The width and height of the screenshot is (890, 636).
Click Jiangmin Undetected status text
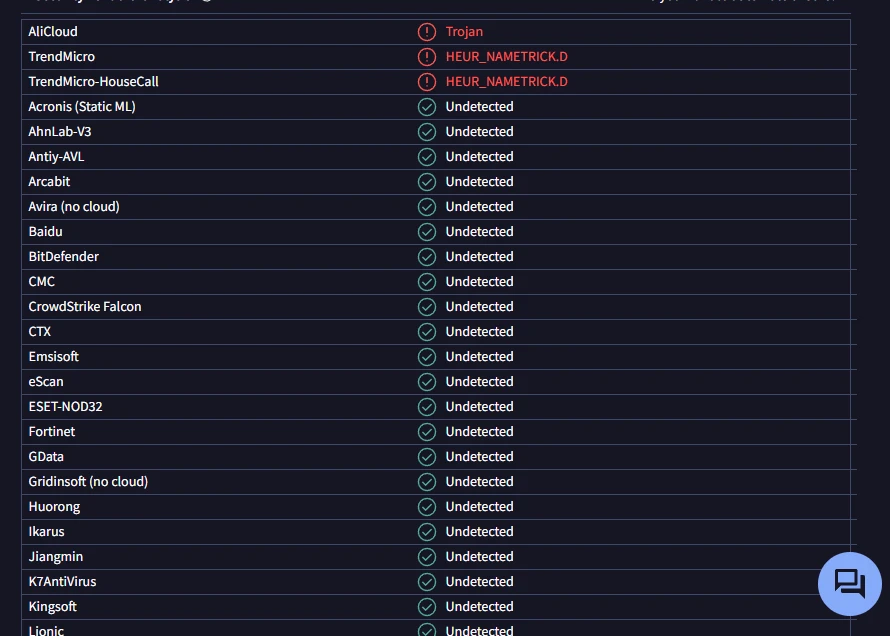point(480,557)
